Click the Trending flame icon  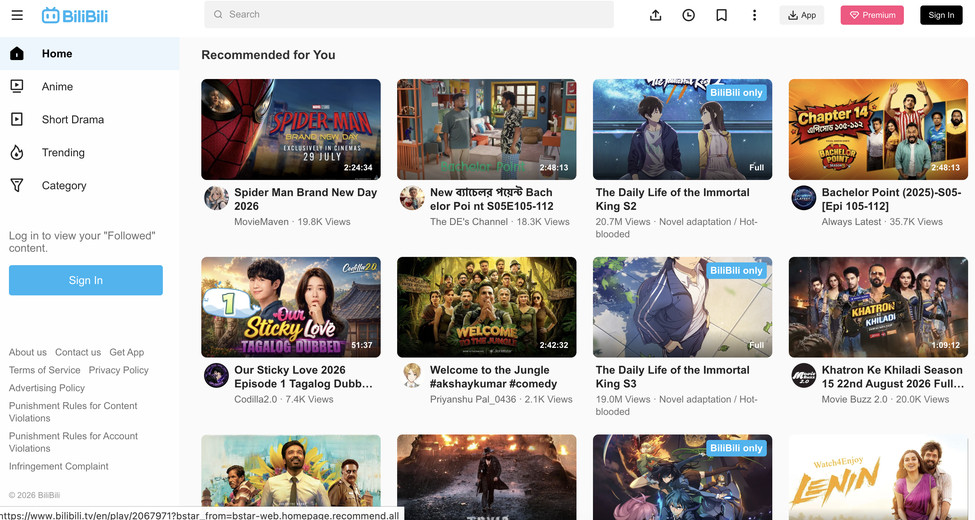pyautogui.click(x=17, y=152)
